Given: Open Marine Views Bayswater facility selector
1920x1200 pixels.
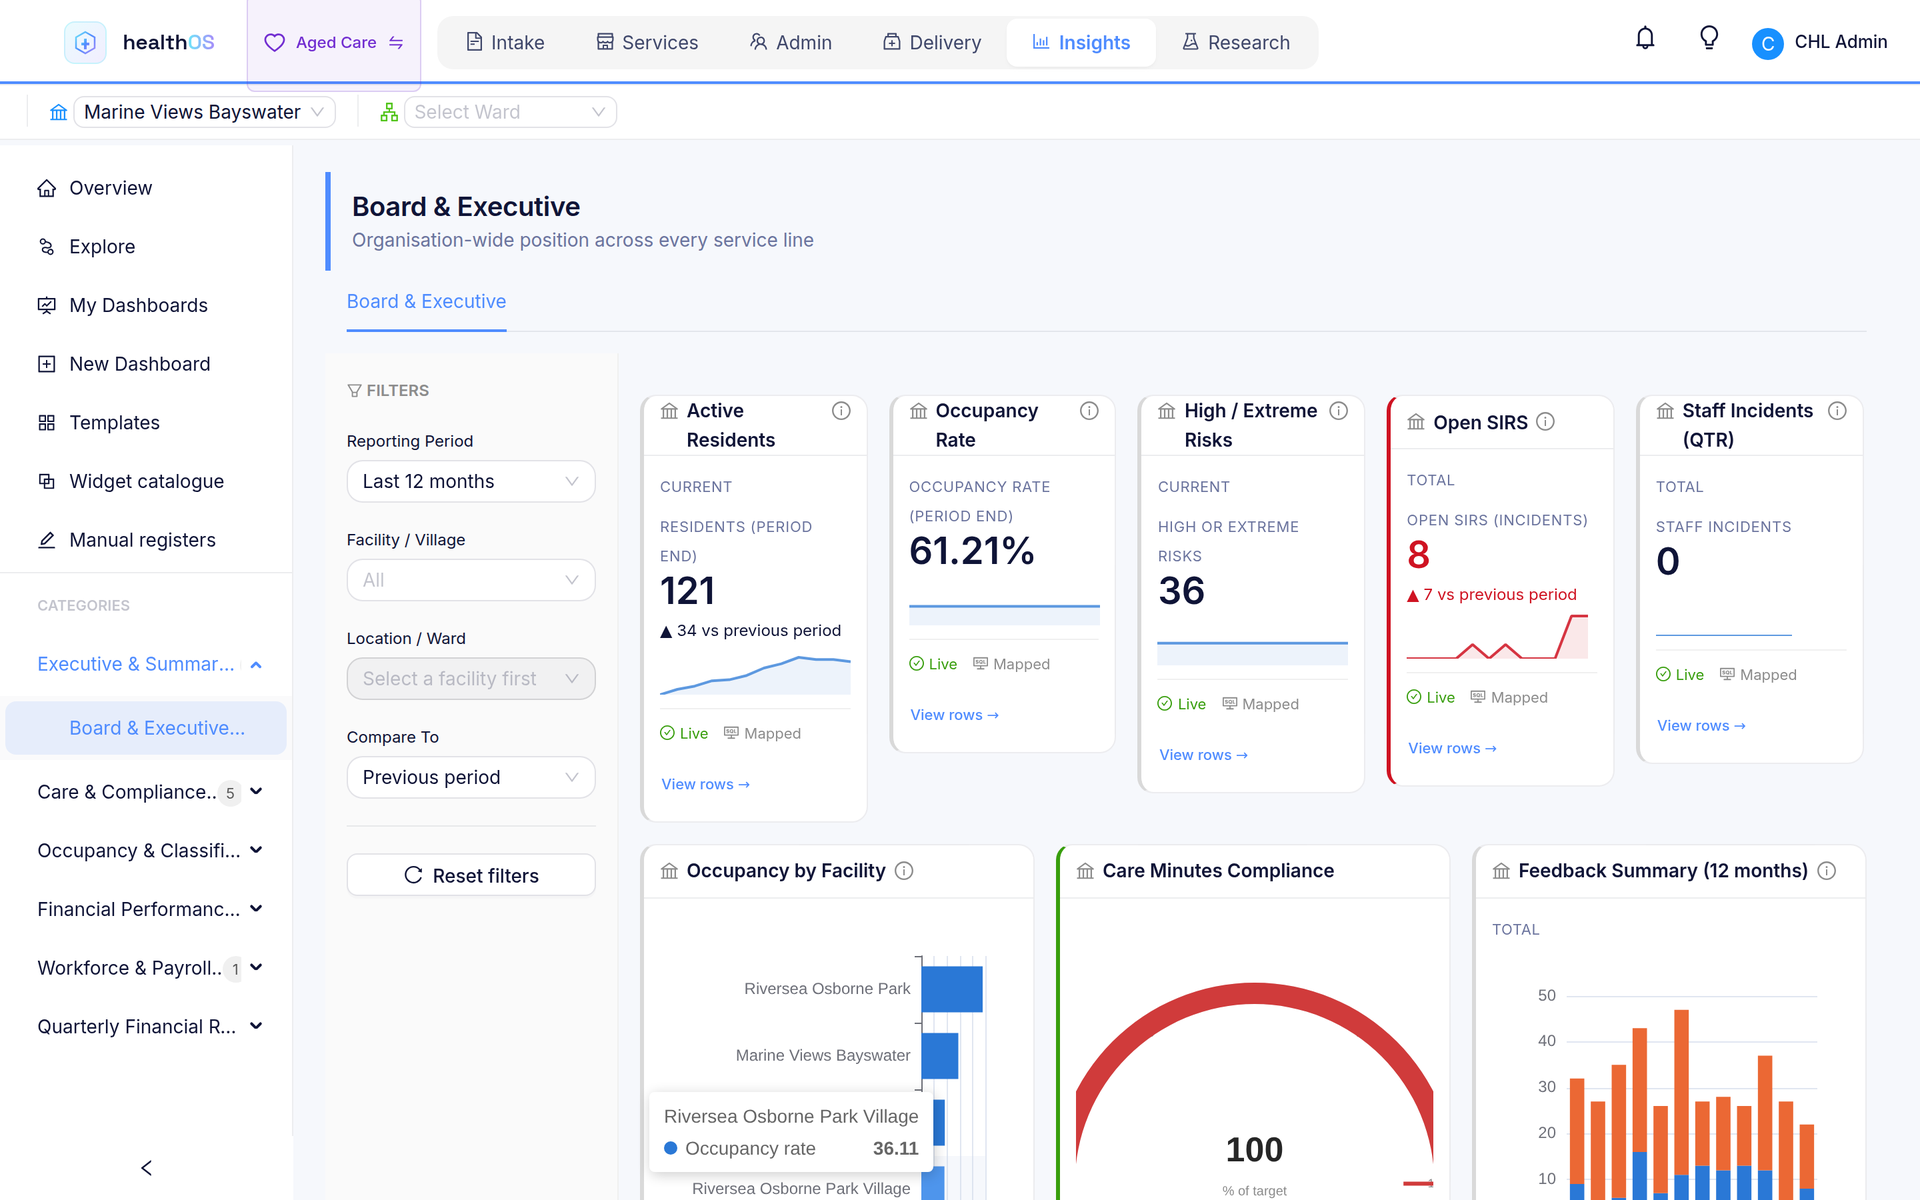Looking at the screenshot, I should click(204, 112).
